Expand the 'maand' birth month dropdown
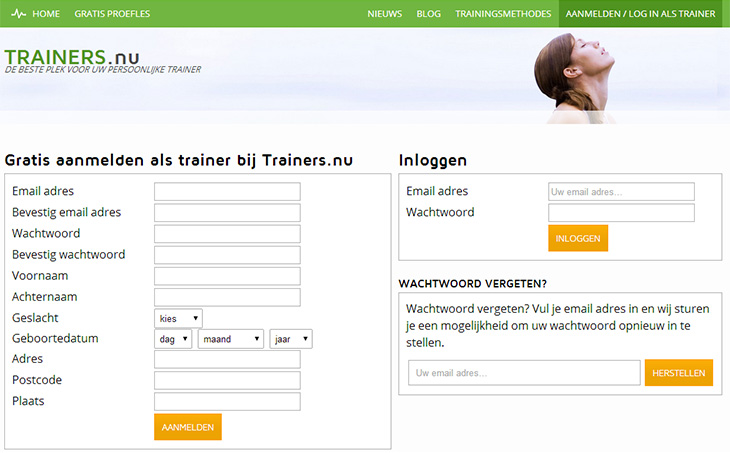The width and height of the screenshot is (730, 453). click(230, 339)
